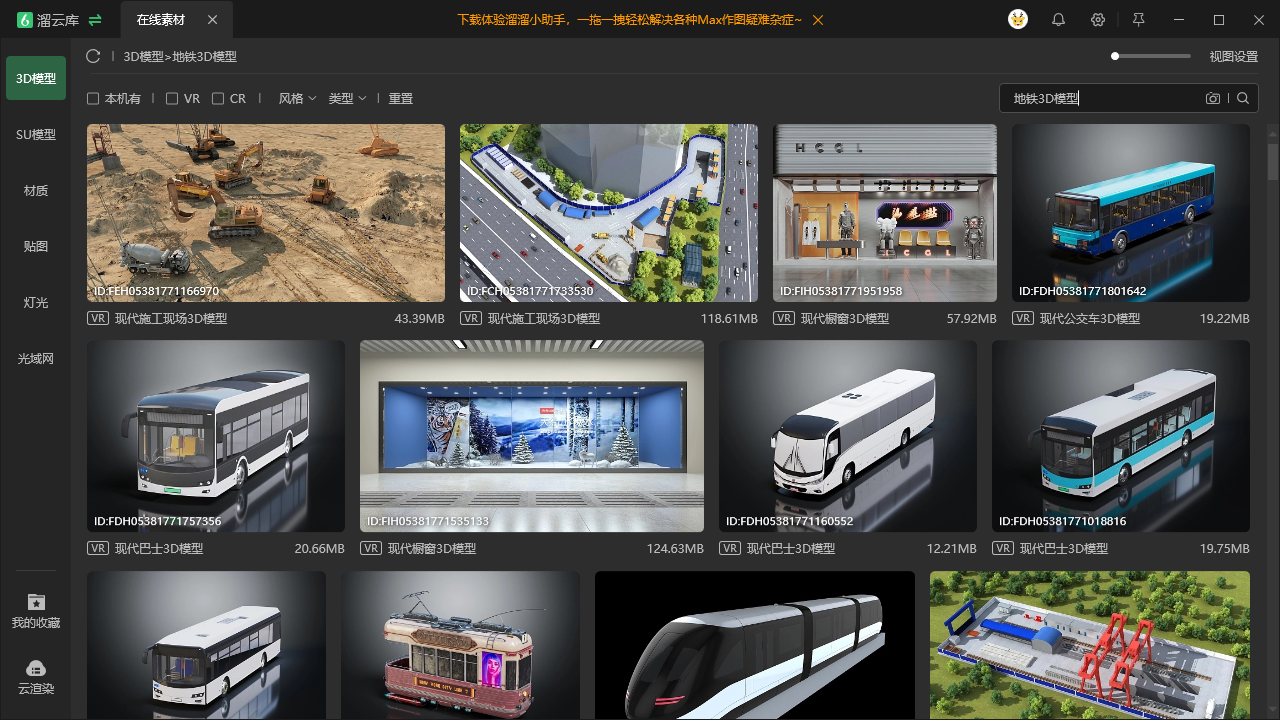Click the 43.39MB file size text
Image resolution: width=1280 pixels, height=720 pixels.
point(420,319)
